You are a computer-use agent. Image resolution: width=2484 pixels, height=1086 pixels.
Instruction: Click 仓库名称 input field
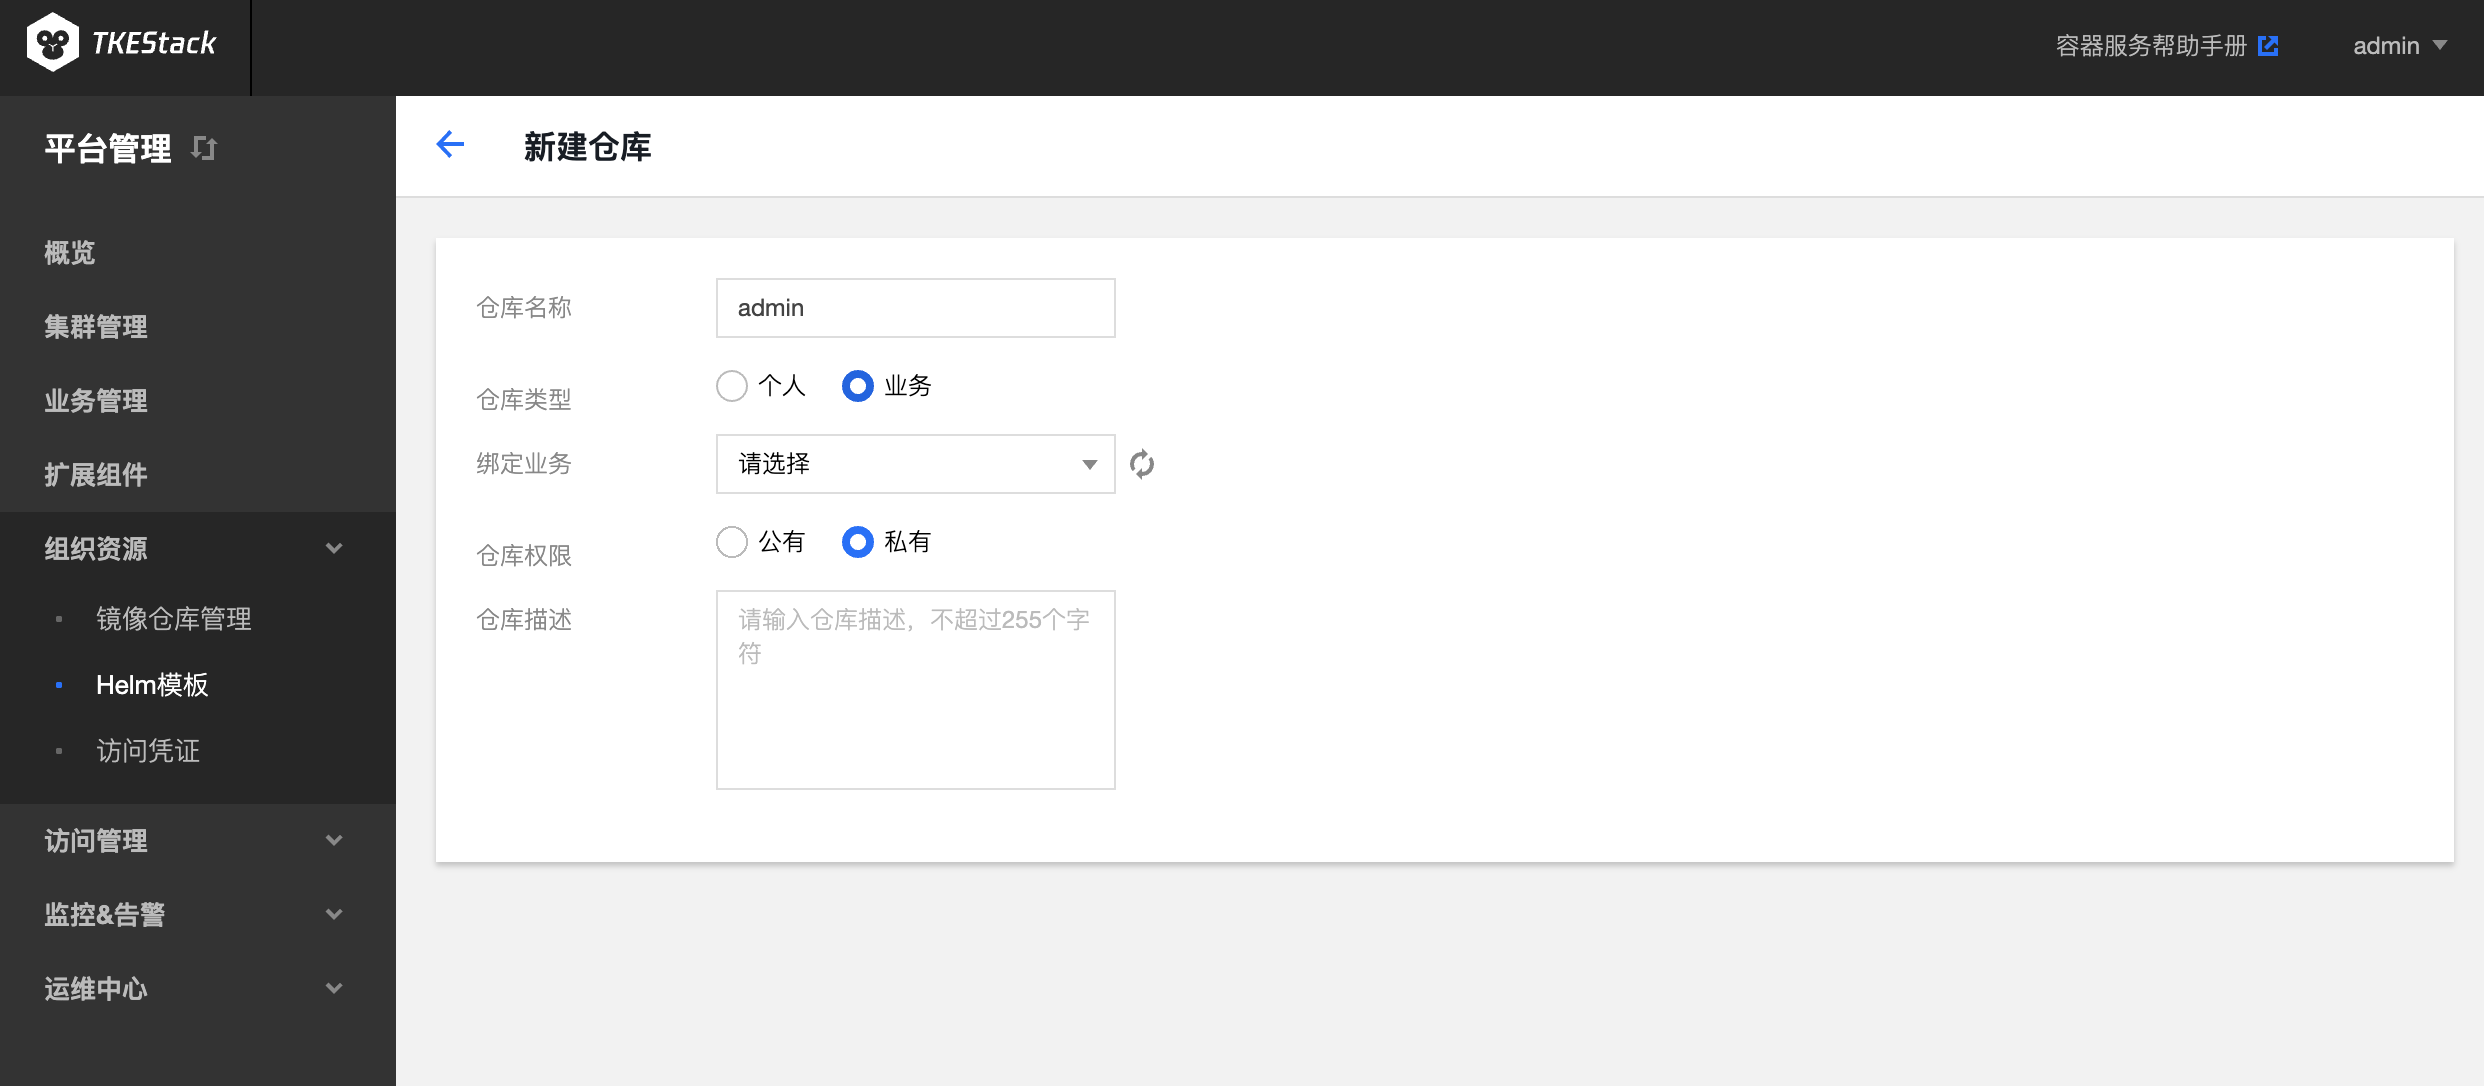(x=914, y=309)
